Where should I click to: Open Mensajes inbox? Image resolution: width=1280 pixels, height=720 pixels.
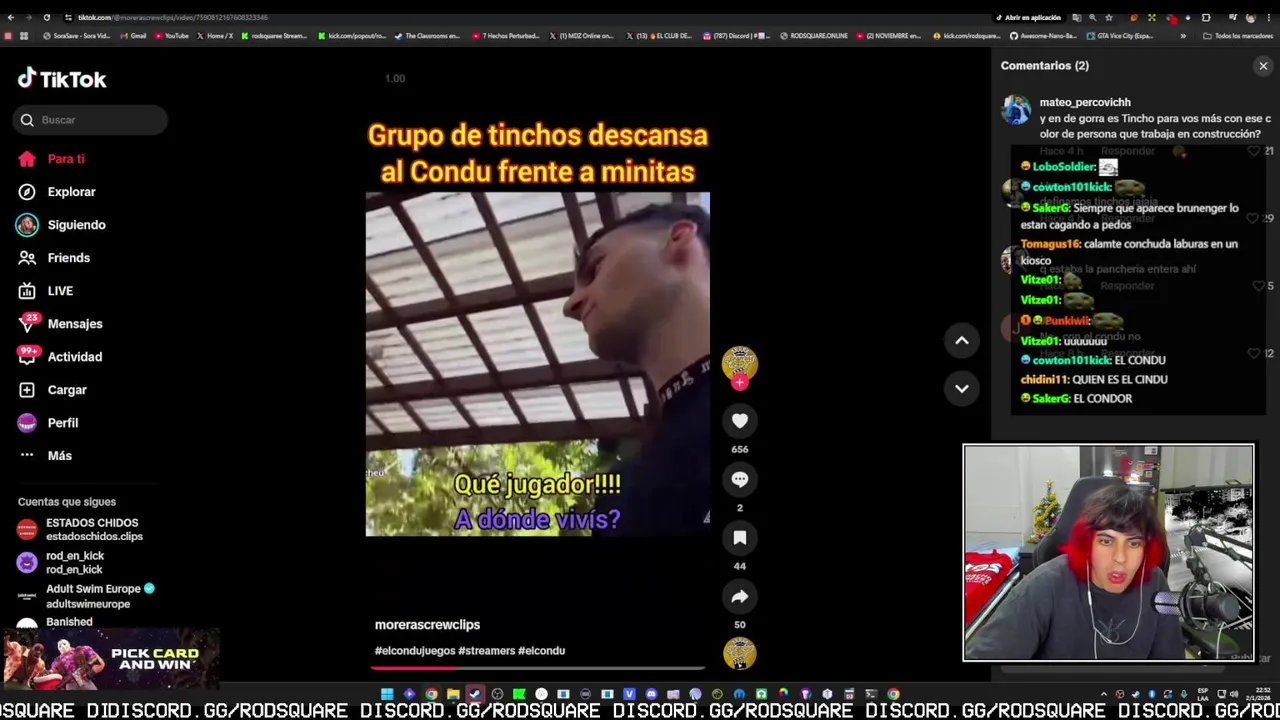pyautogui.click(x=75, y=324)
